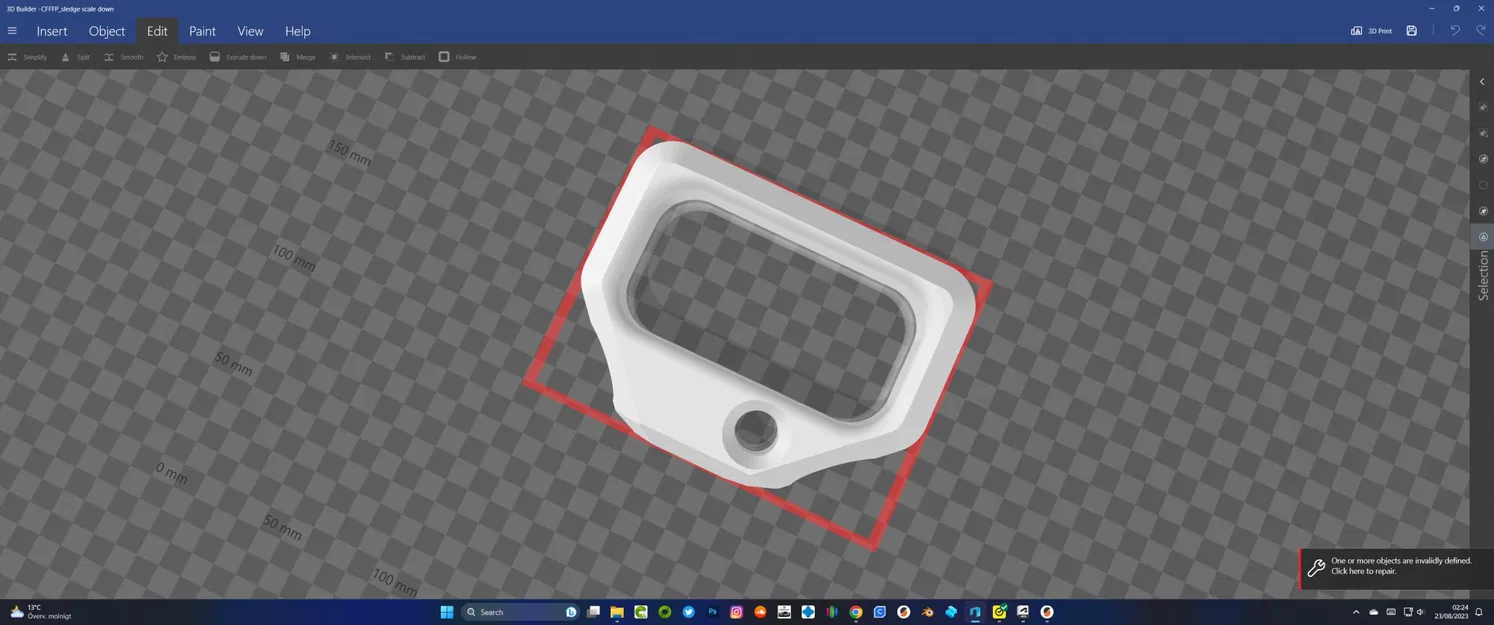Open the notification bell

click(1480, 612)
